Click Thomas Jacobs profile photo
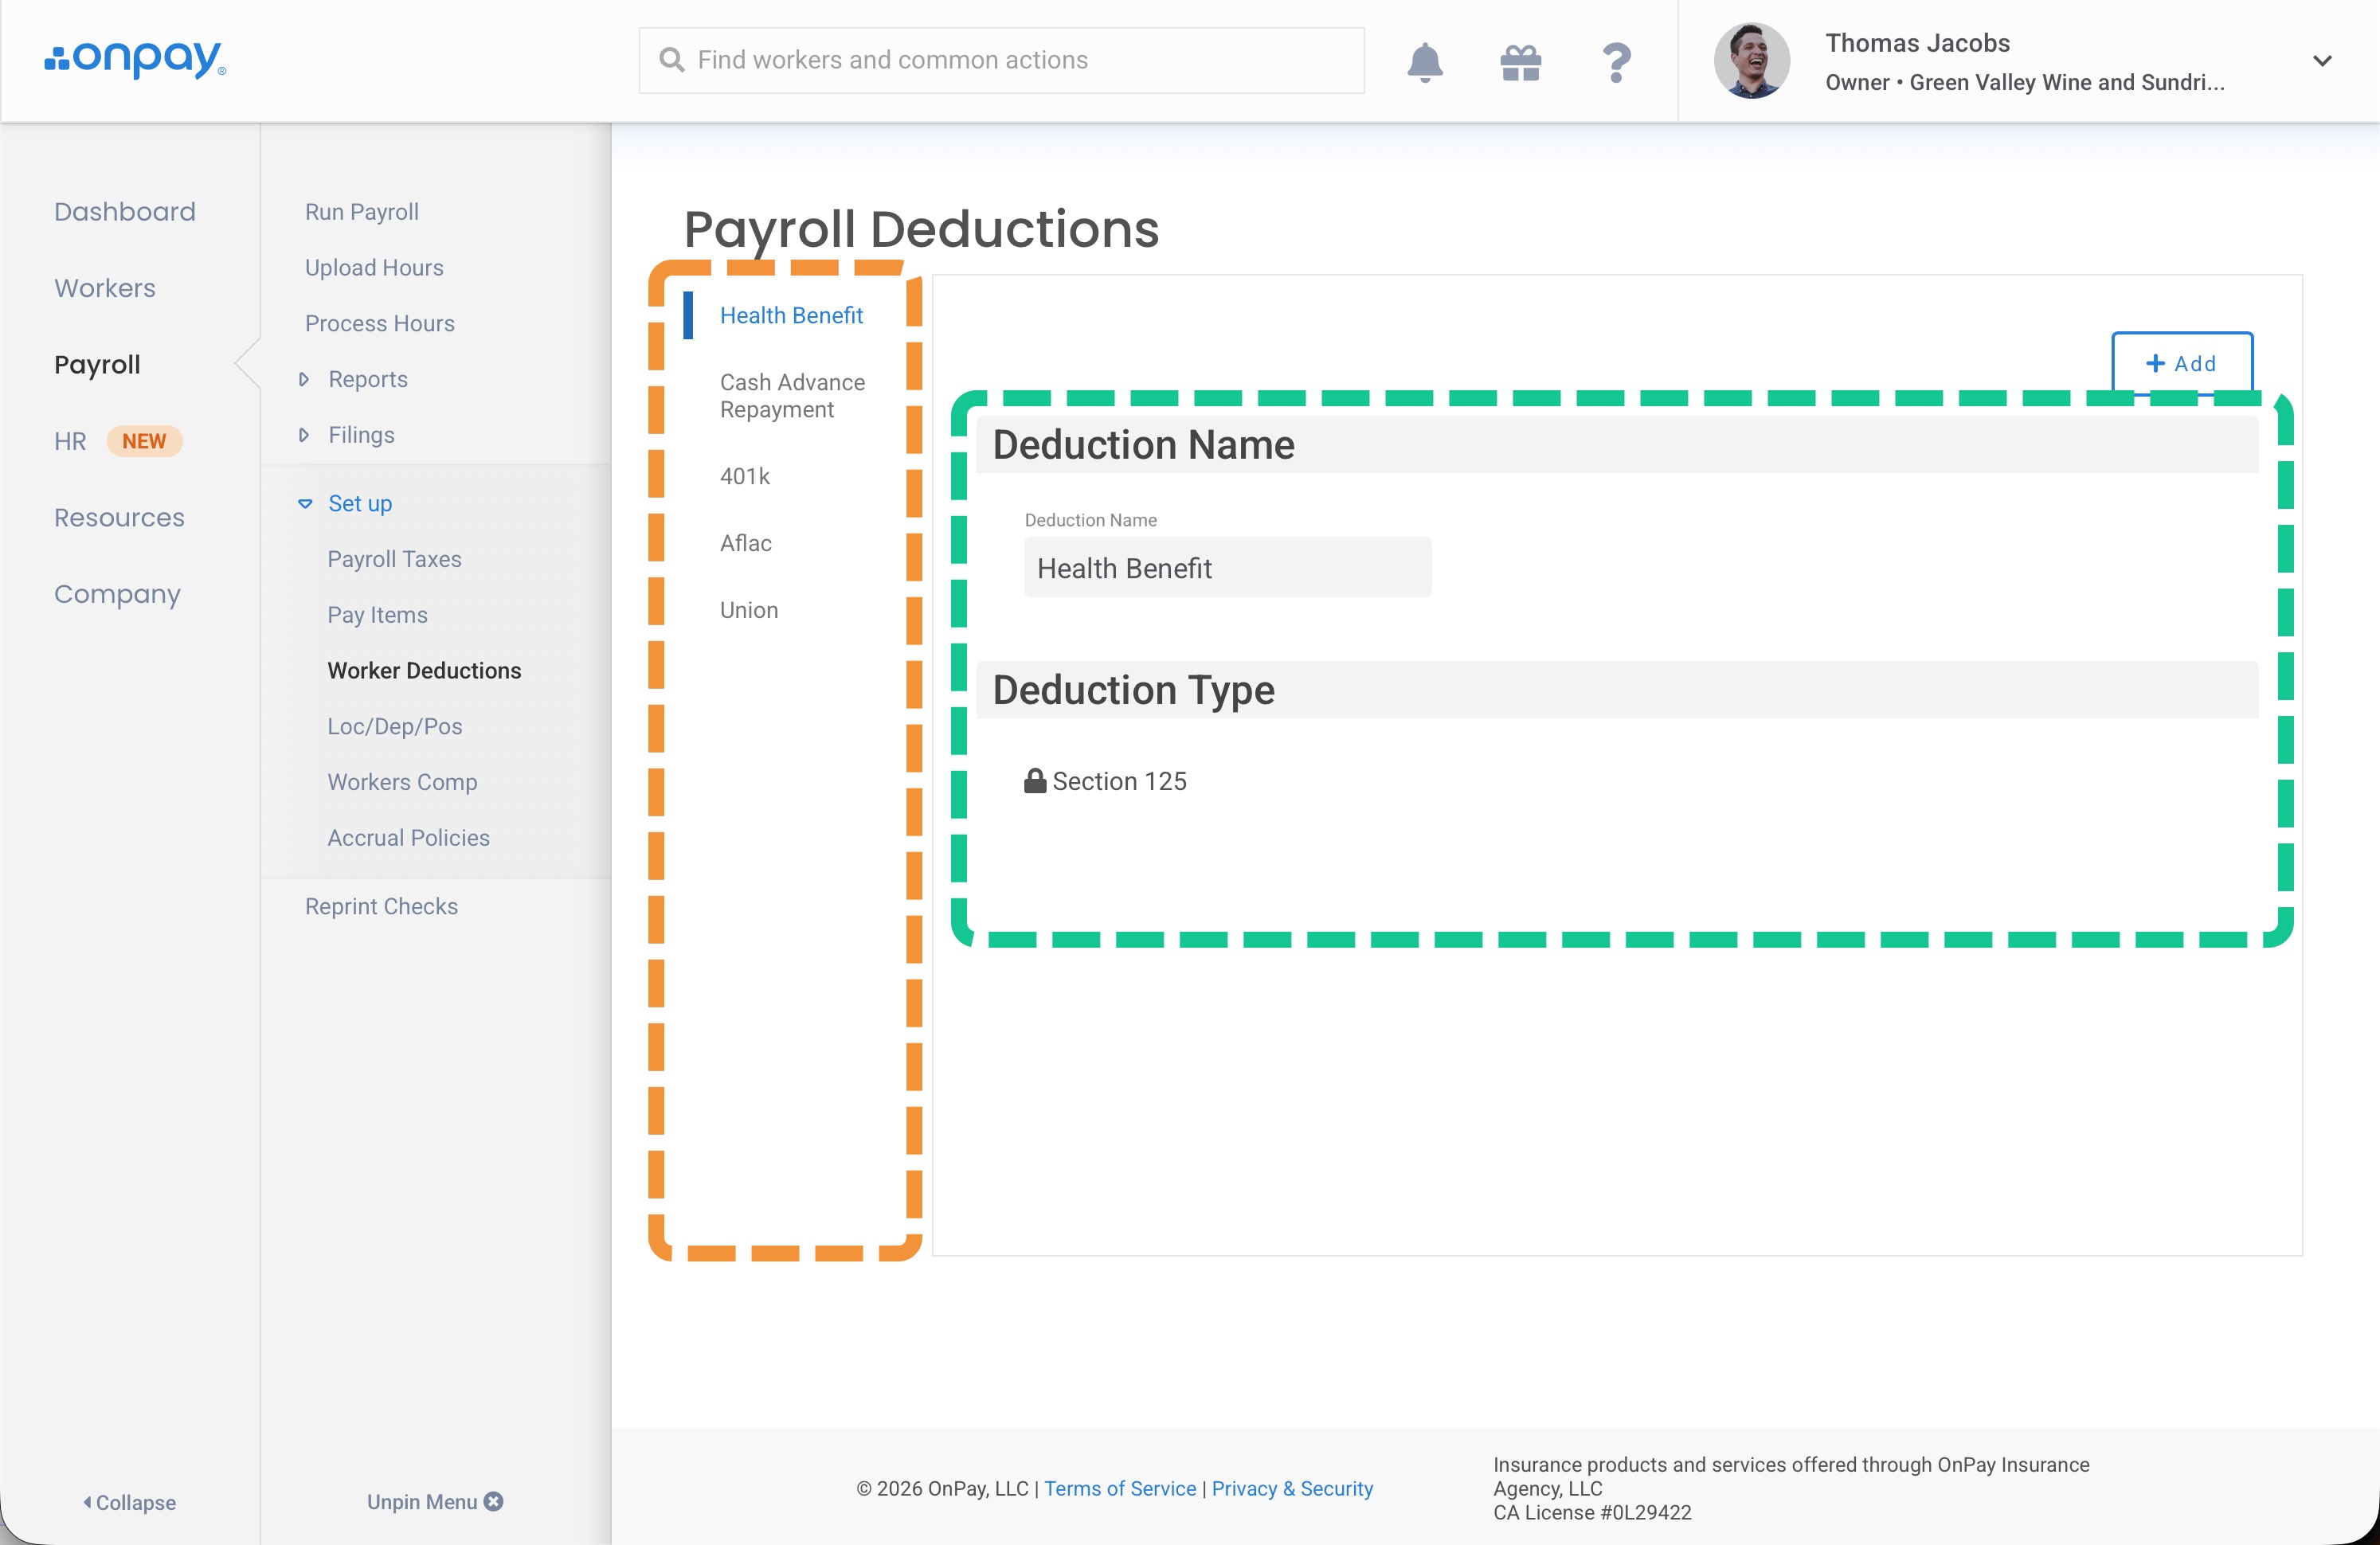Screen dimensions: 2380x1545 point(1751,61)
